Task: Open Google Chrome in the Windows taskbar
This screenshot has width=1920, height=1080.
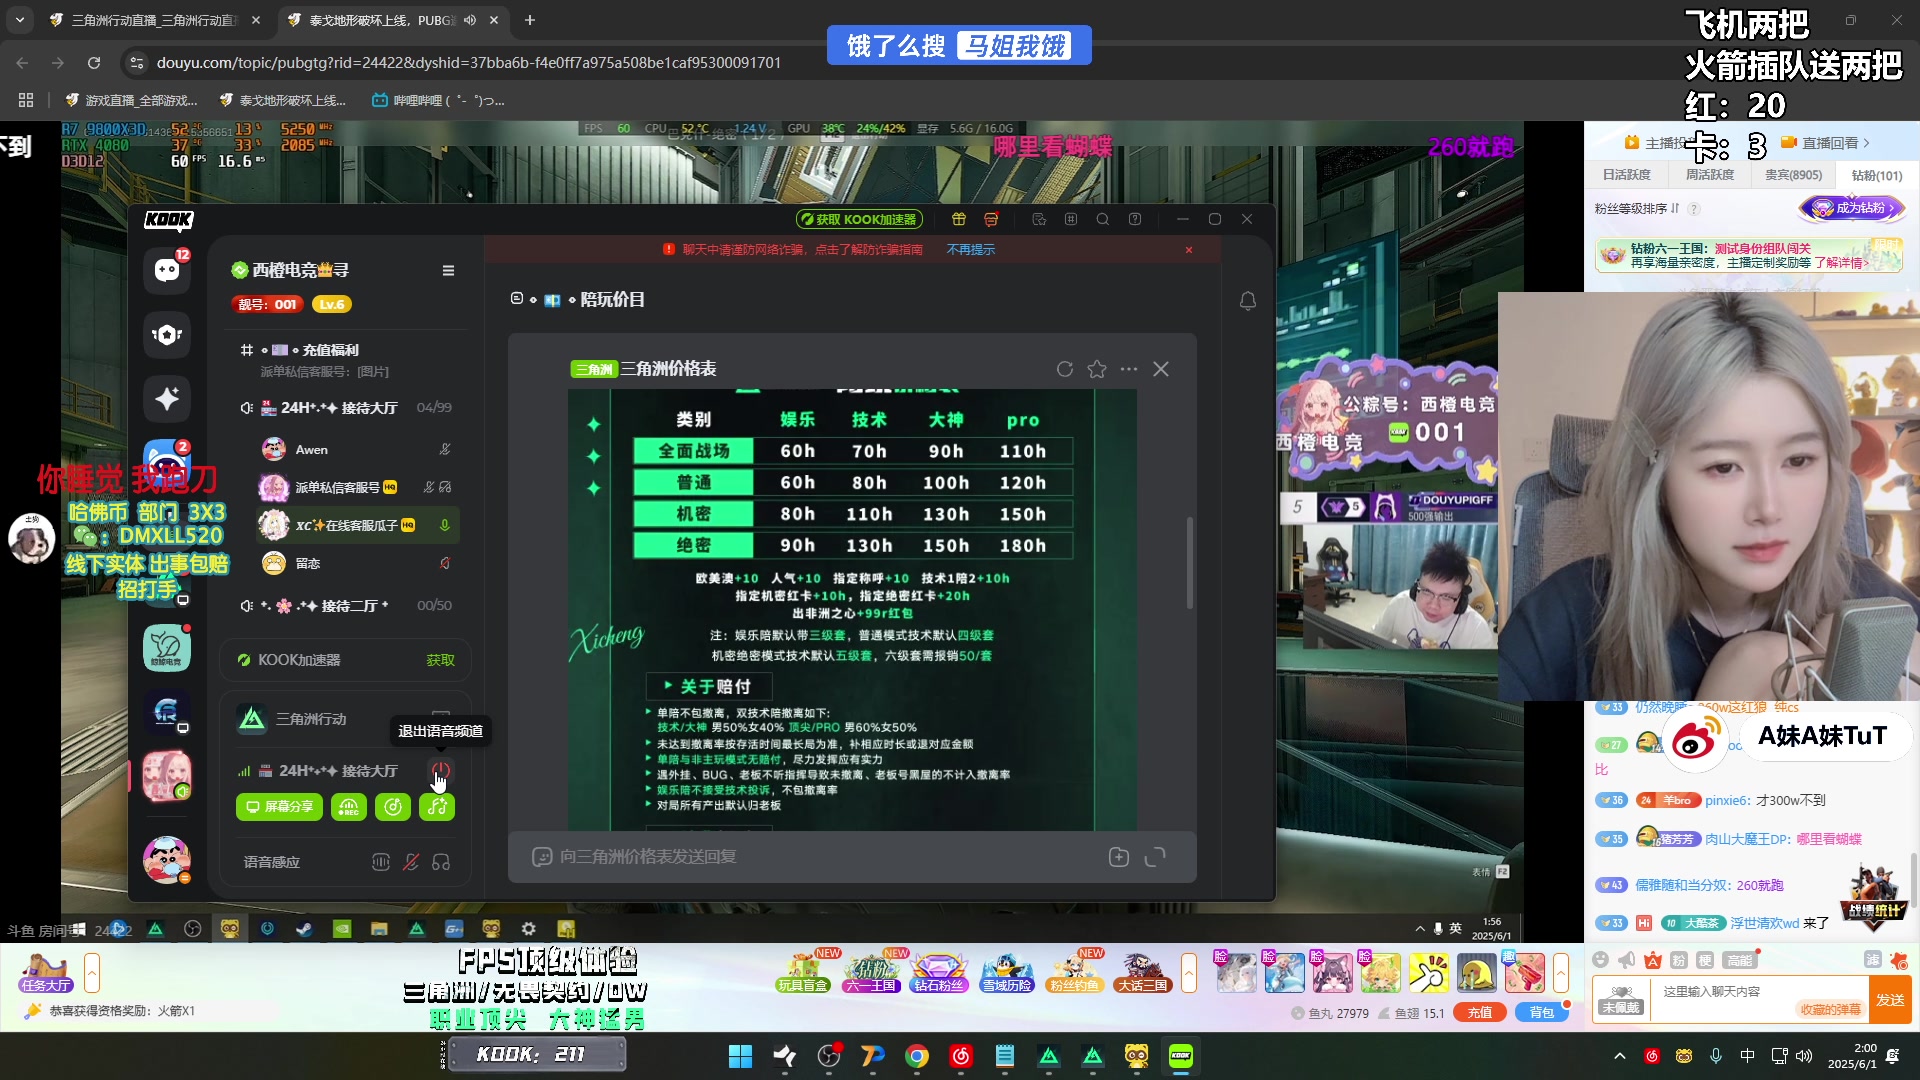Action: coord(917,1056)
